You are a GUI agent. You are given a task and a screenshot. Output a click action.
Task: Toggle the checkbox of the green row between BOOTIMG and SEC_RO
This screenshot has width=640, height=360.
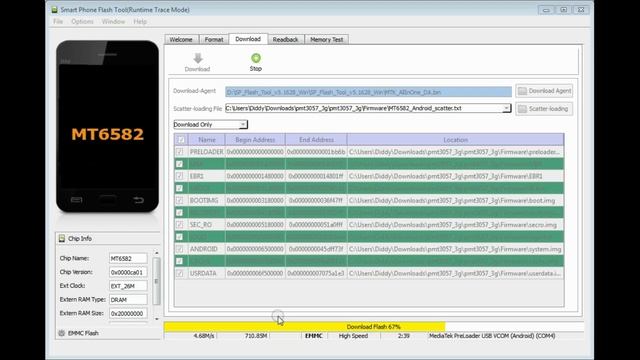tap(180, 213)
